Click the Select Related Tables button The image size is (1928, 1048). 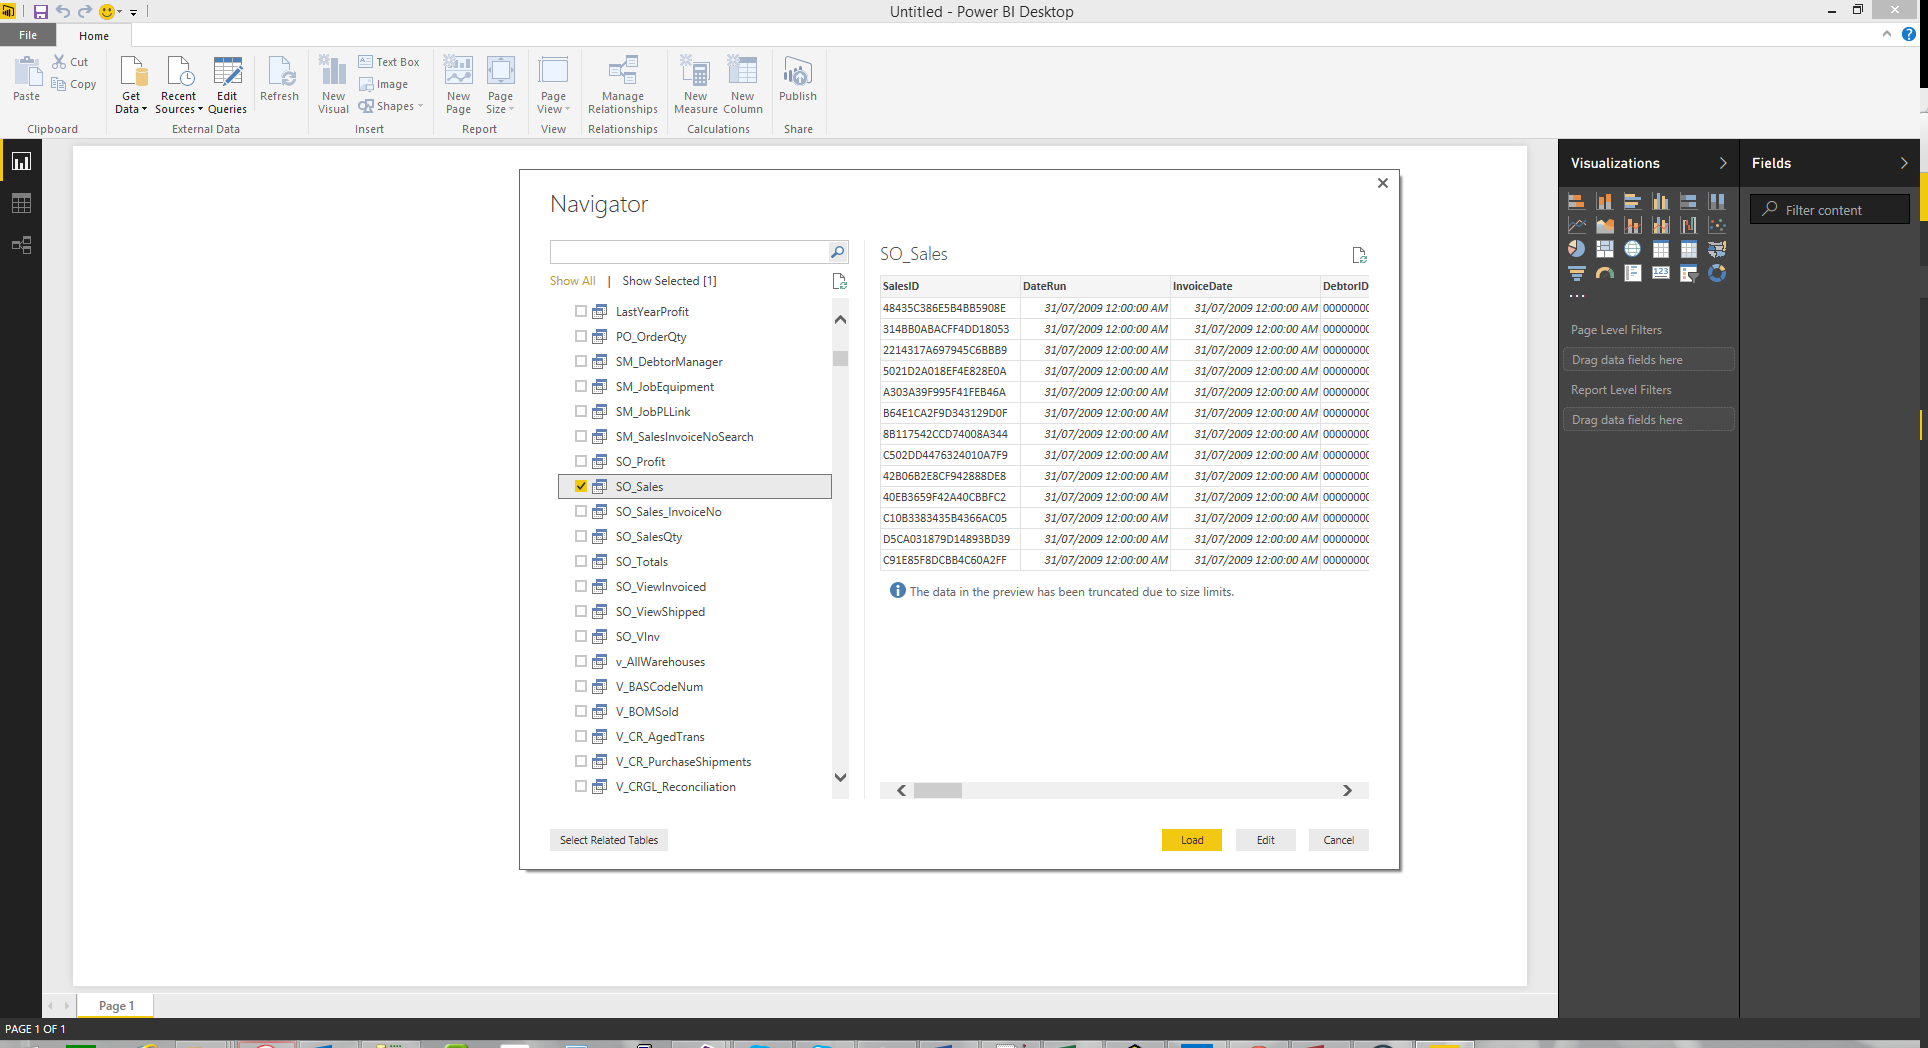coord(608,840)
